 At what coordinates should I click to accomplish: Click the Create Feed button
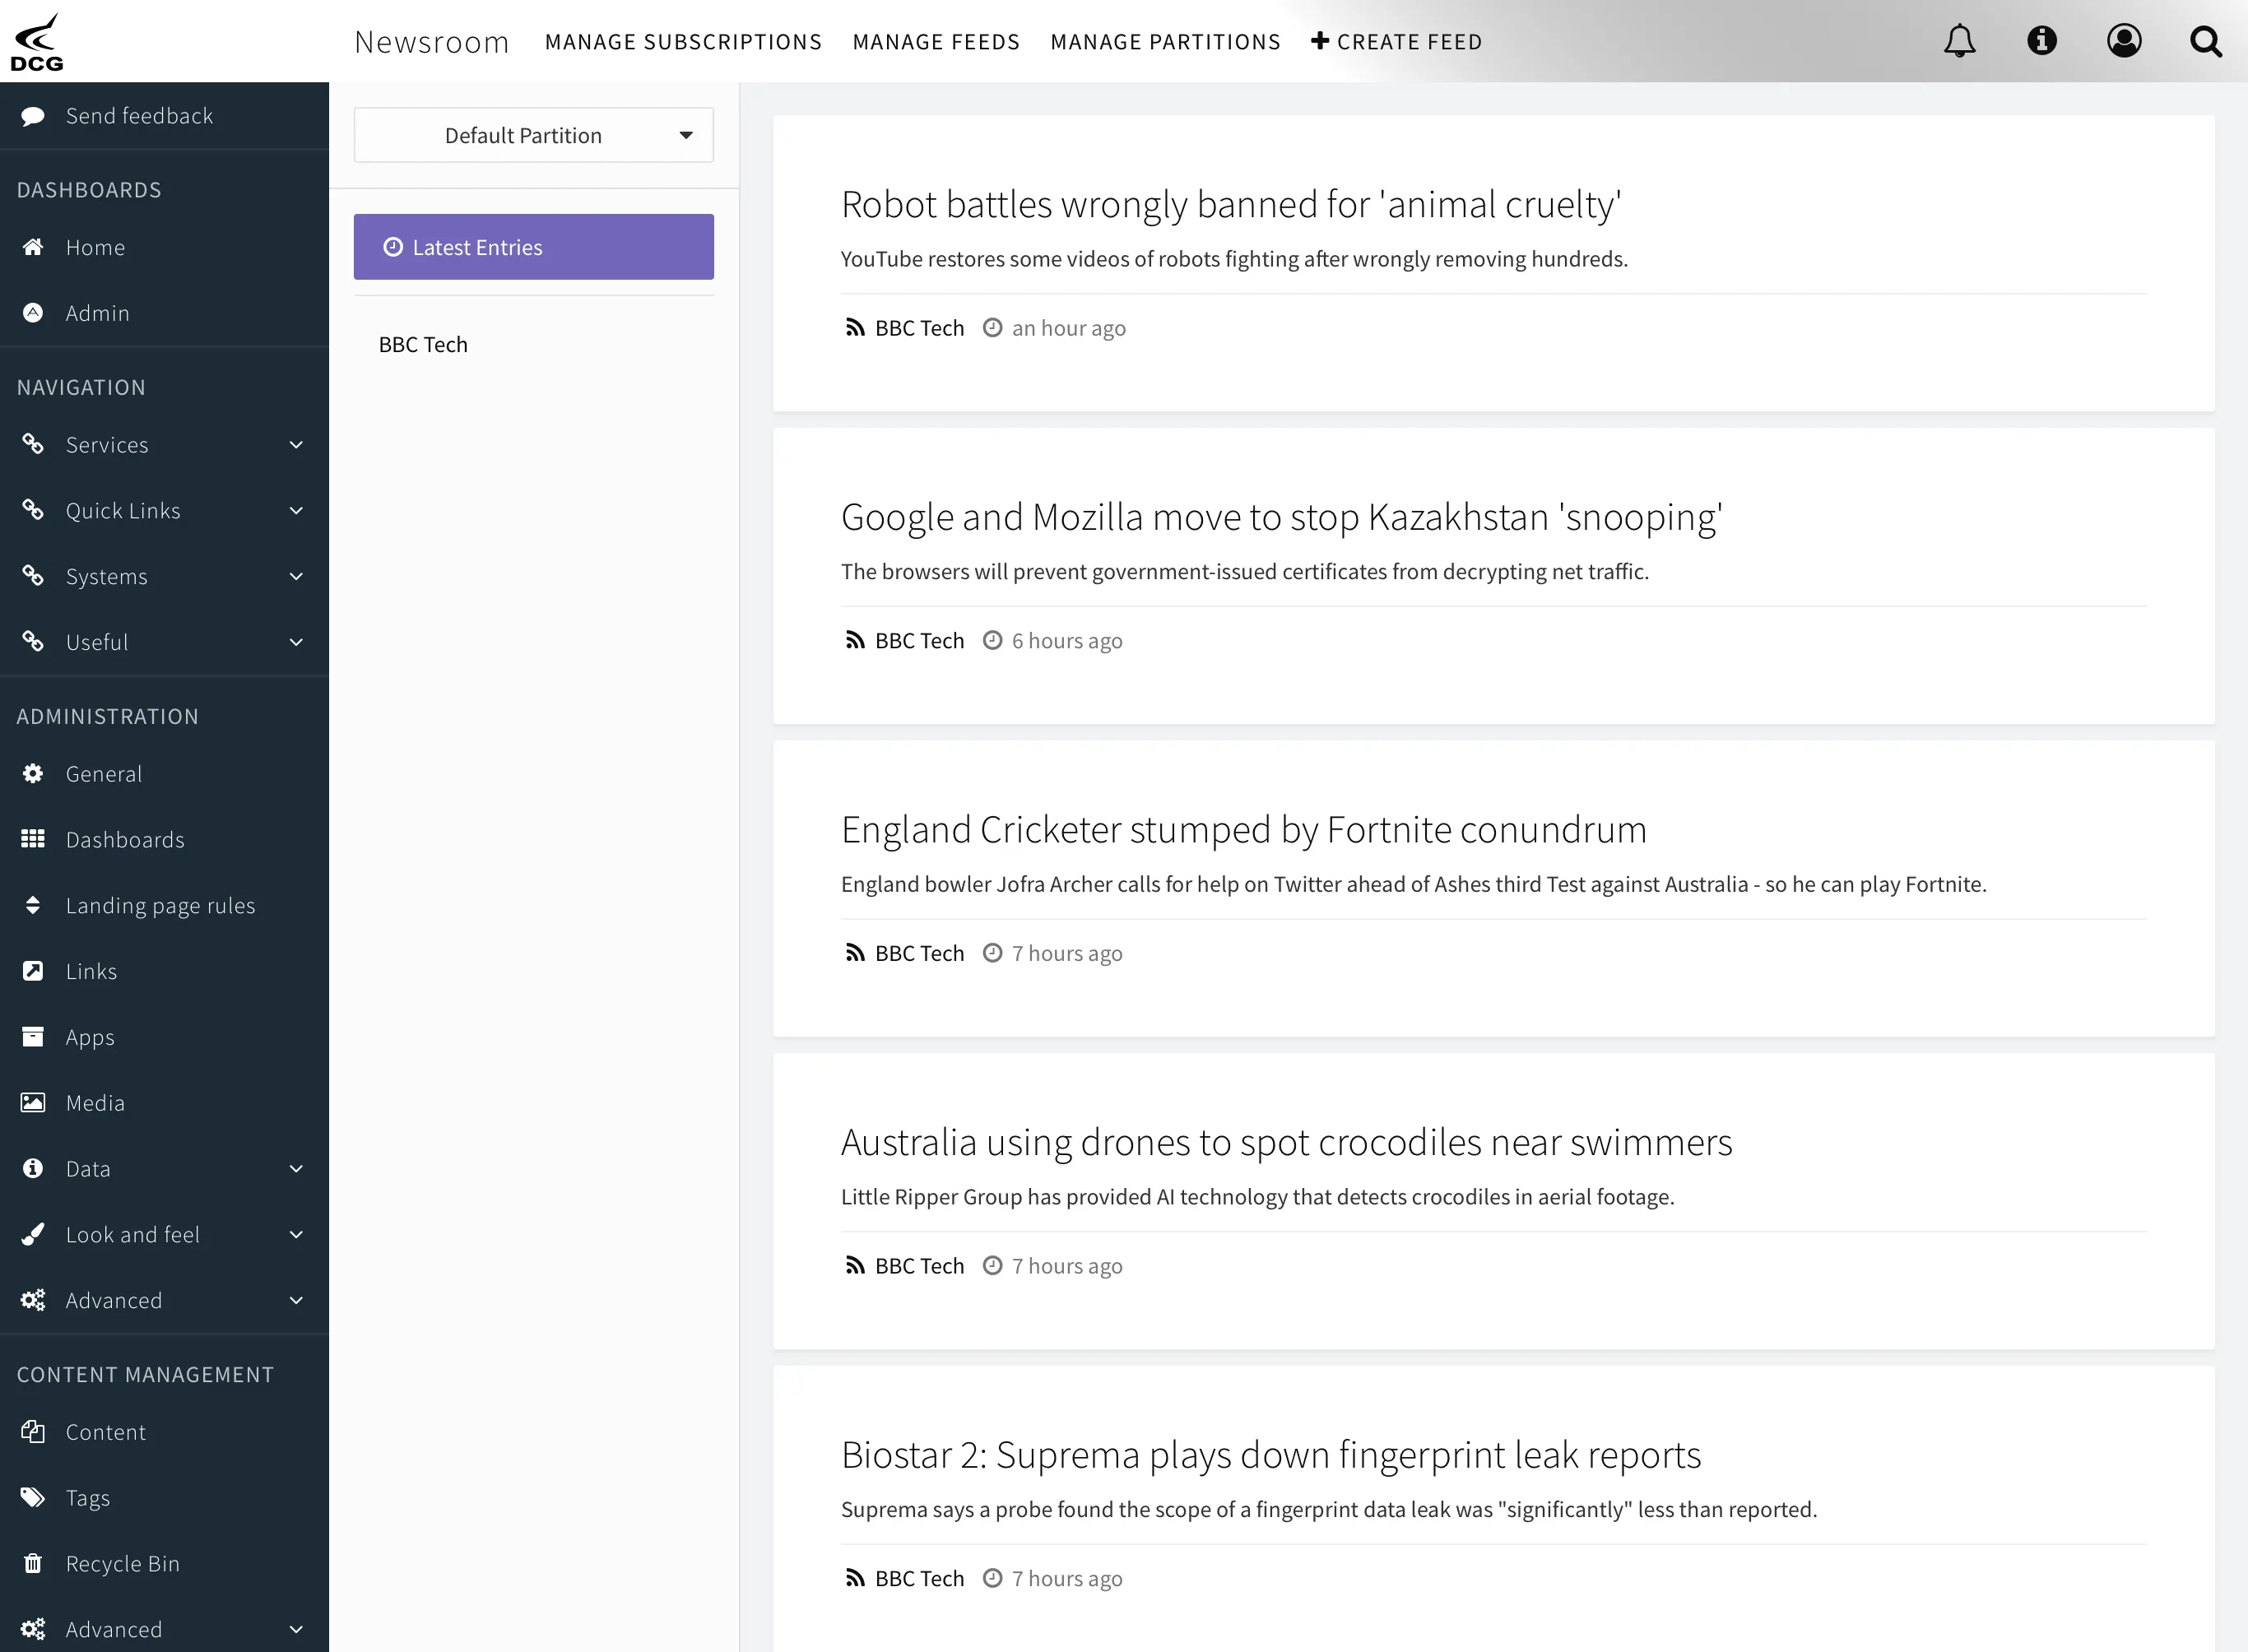tap(1396, 40)
